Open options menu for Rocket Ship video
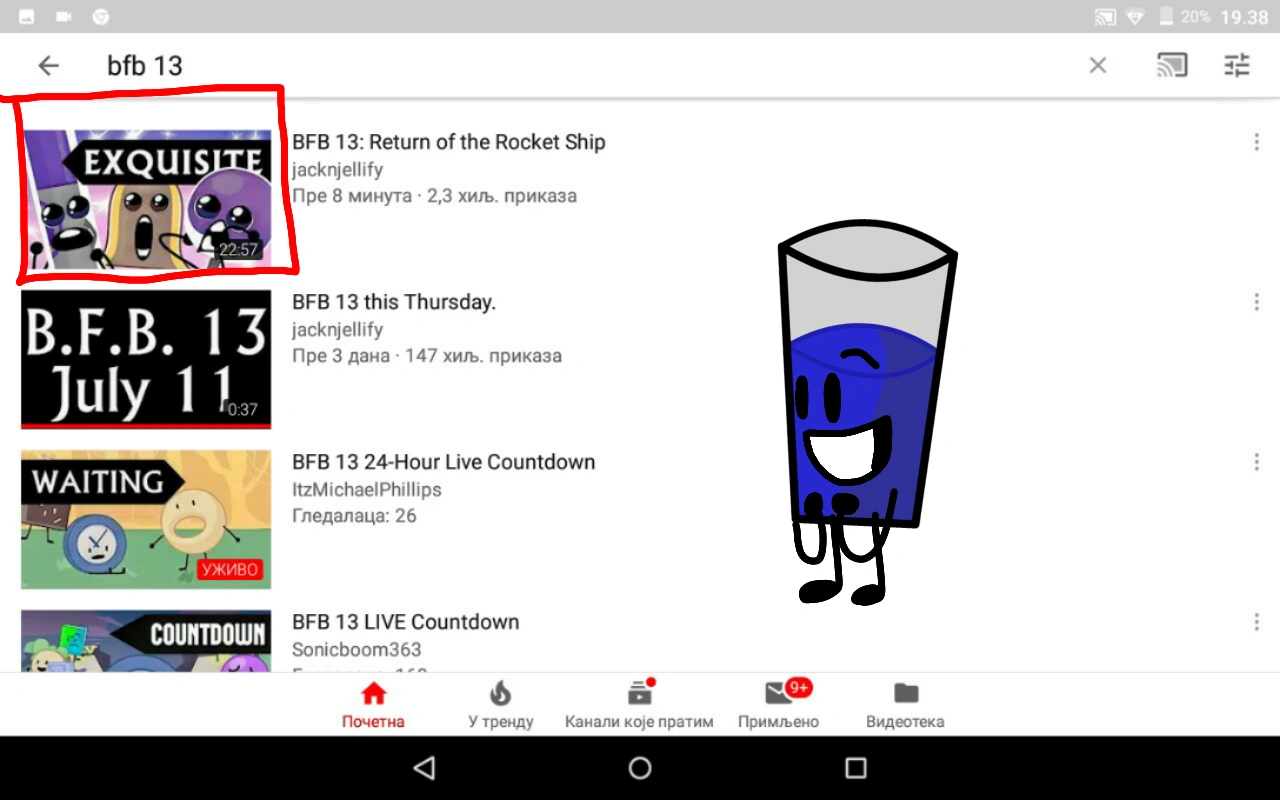This screenshot has width=1280, height=800. point(1256,142)
